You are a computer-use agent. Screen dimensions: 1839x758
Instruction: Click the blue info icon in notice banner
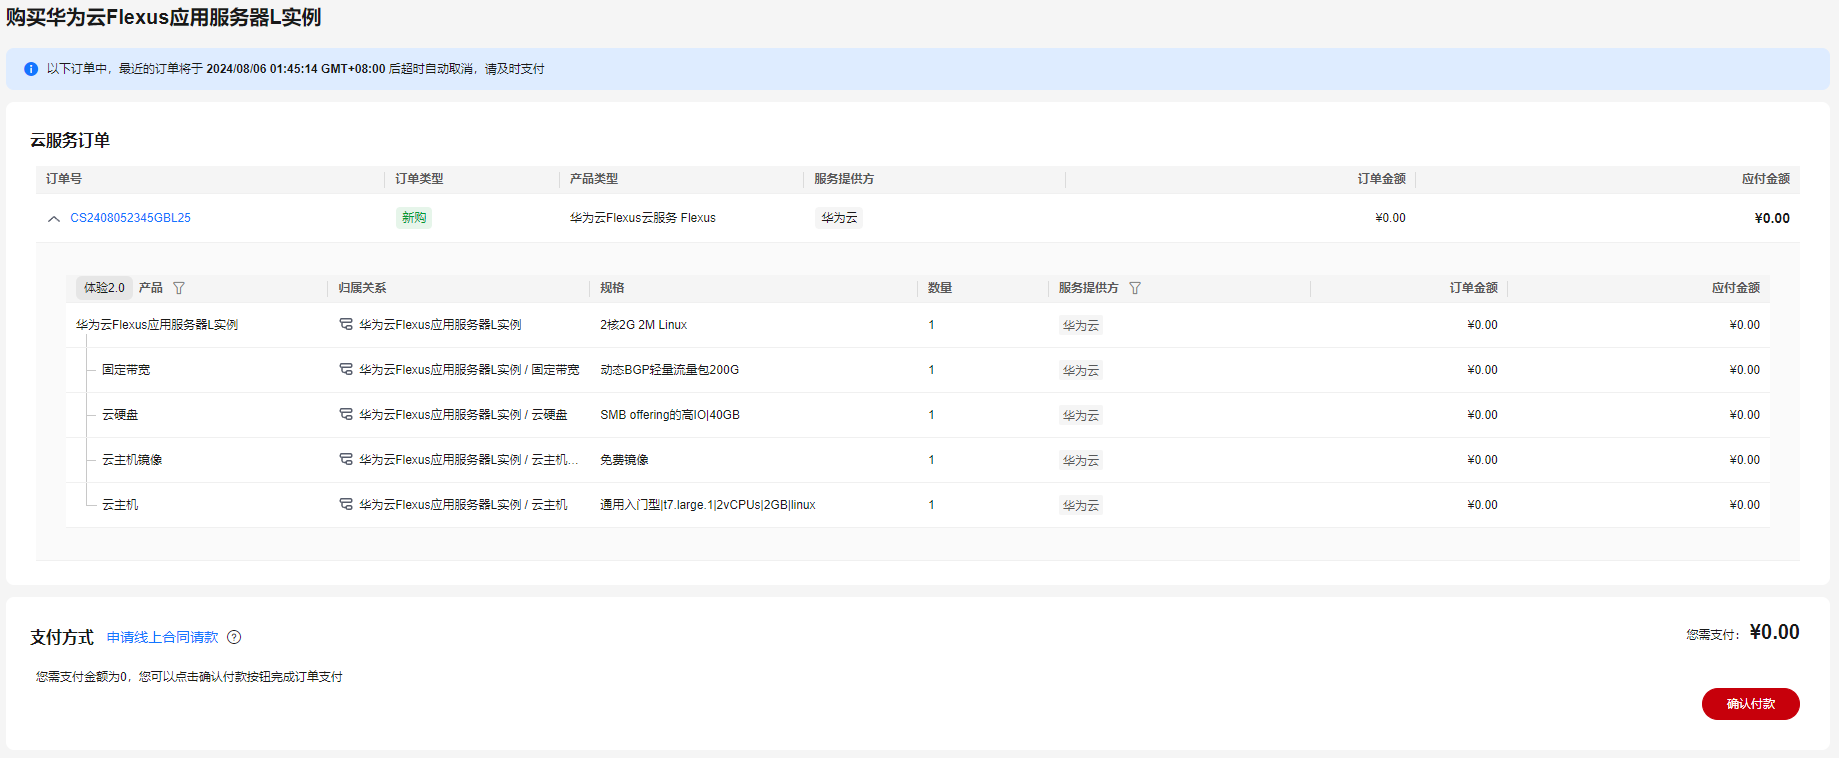31,69
